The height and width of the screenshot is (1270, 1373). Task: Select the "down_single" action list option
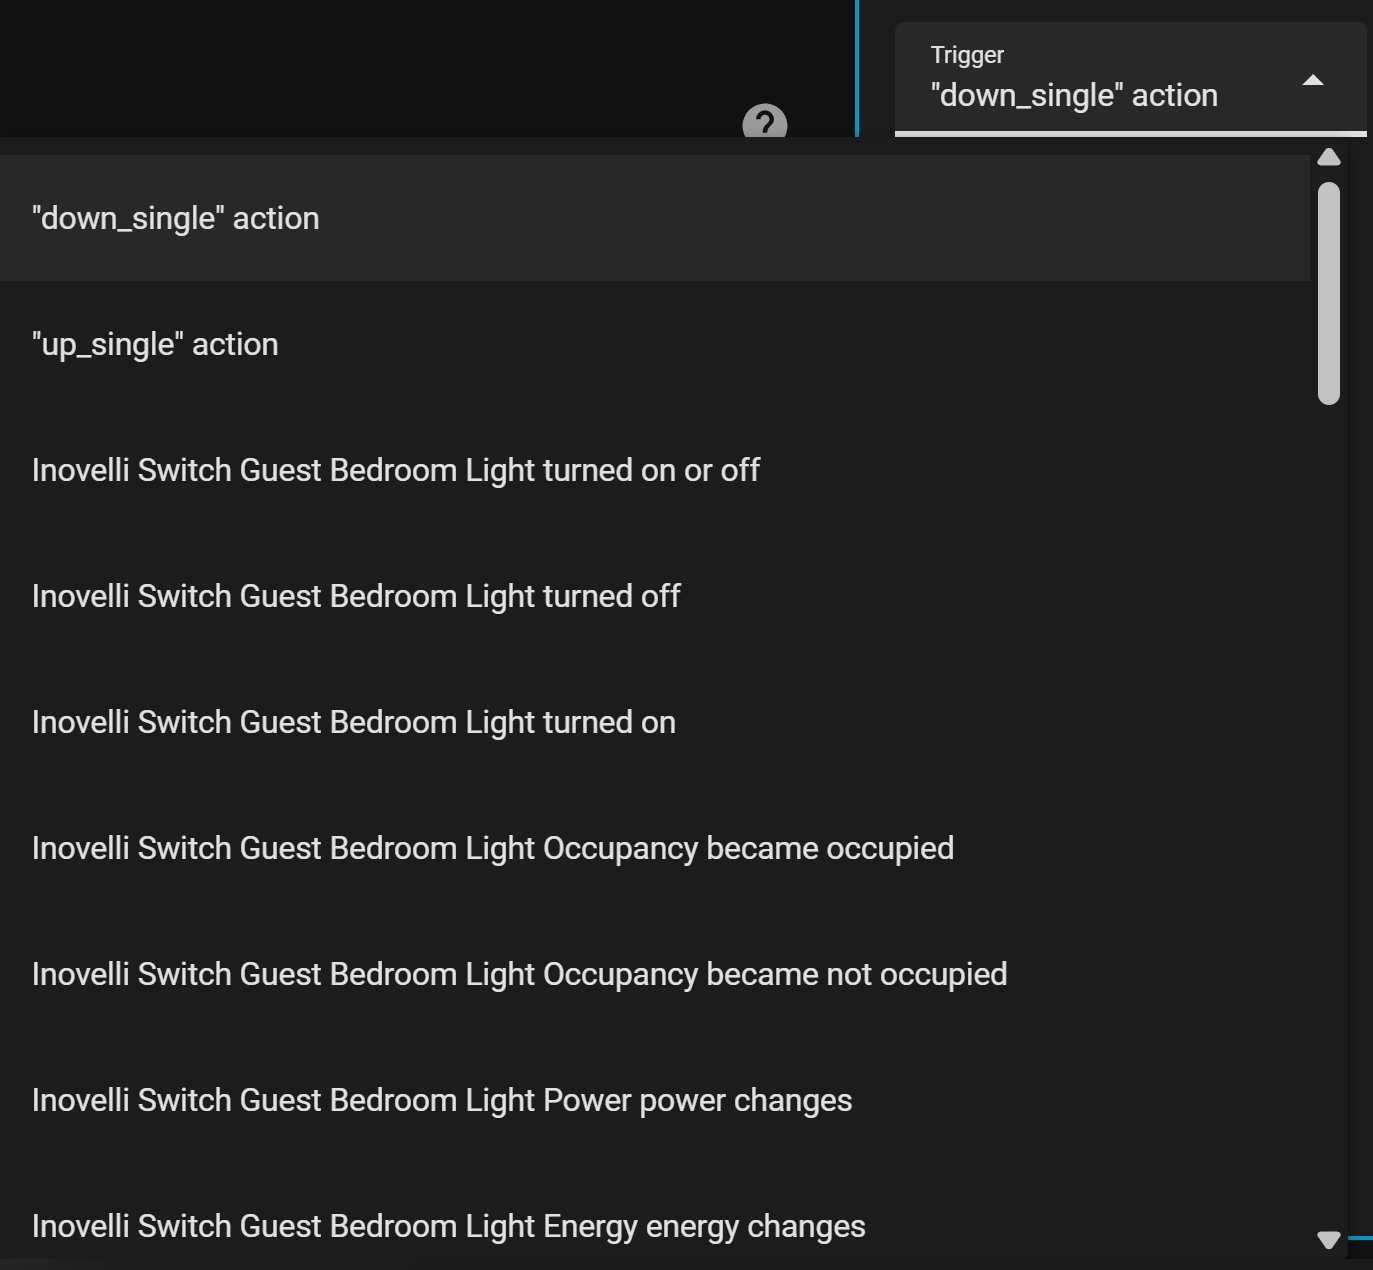176,218
